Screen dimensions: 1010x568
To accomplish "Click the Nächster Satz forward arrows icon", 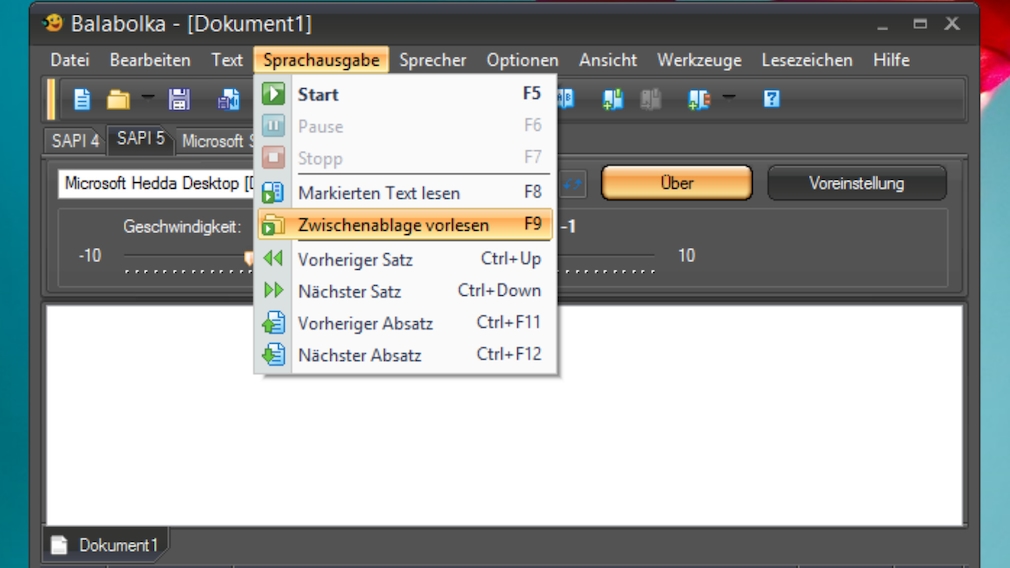I will point(273,291).
